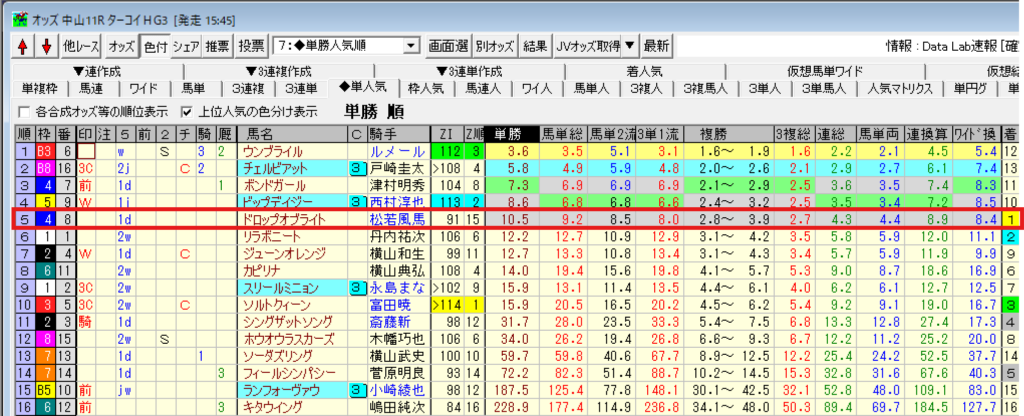1024x416 pixels.
Task: Uncheck 上位人気の色分け表示 checkbox
Action: pos(185,111)
